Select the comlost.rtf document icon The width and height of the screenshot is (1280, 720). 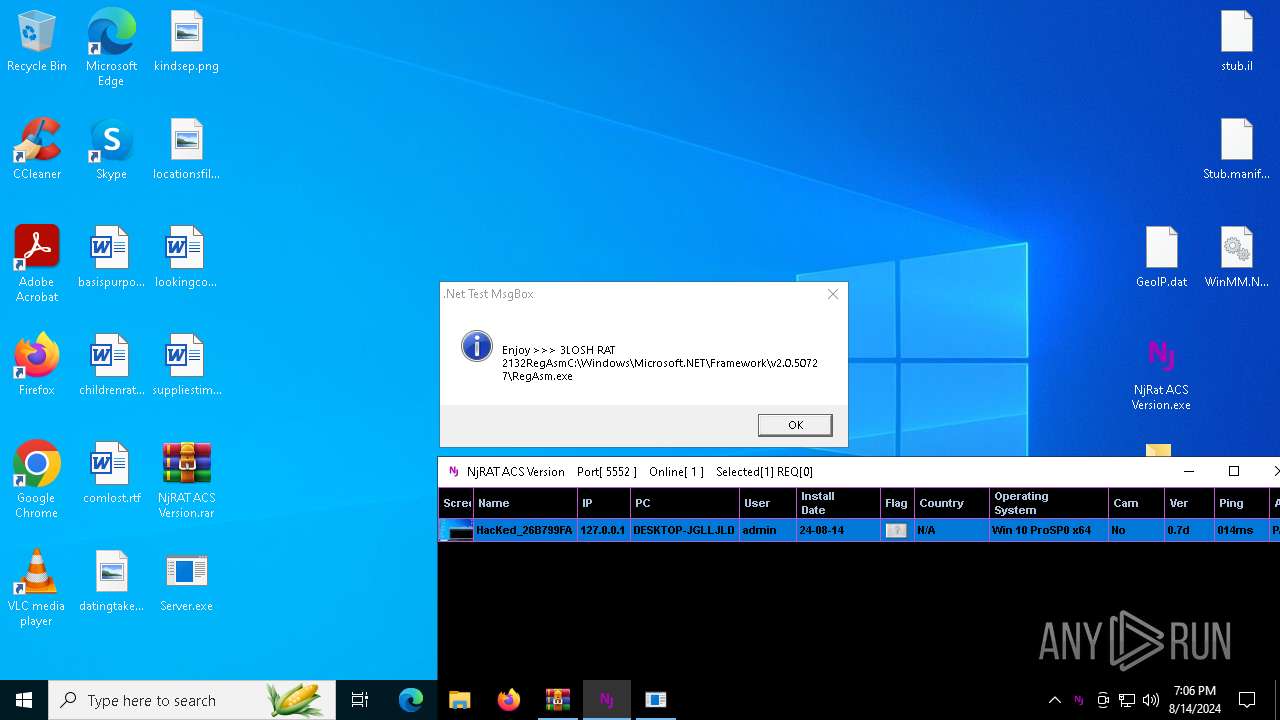click(x=111, y=474)
